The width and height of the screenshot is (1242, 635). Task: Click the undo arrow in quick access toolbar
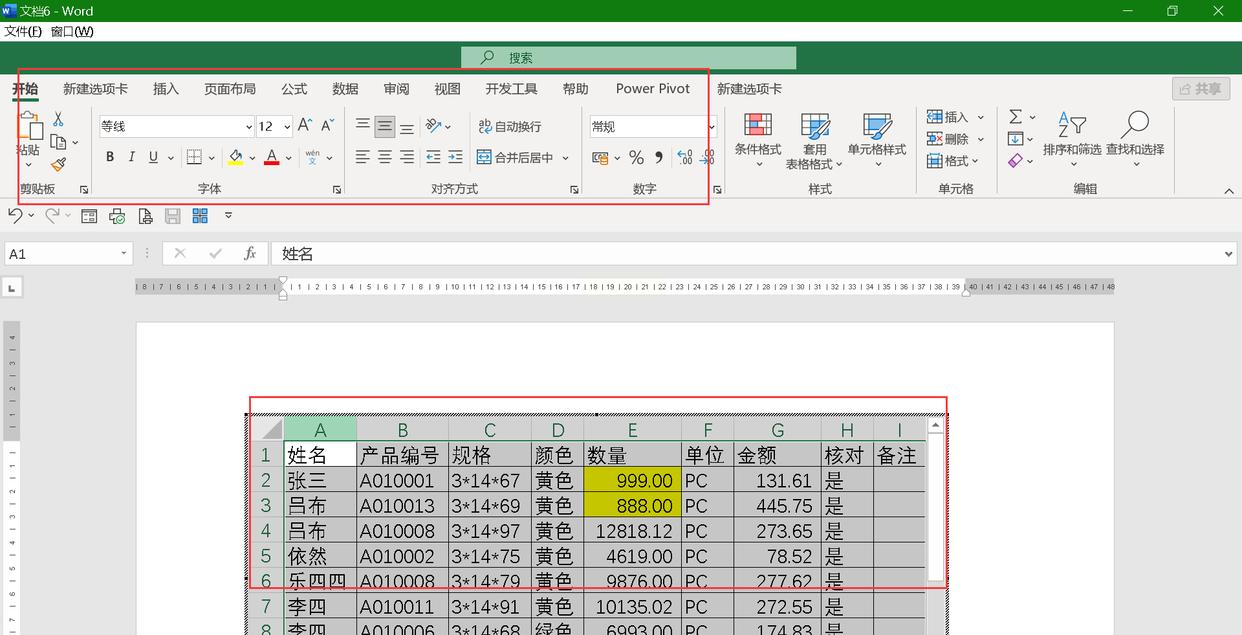pos(15,215)
